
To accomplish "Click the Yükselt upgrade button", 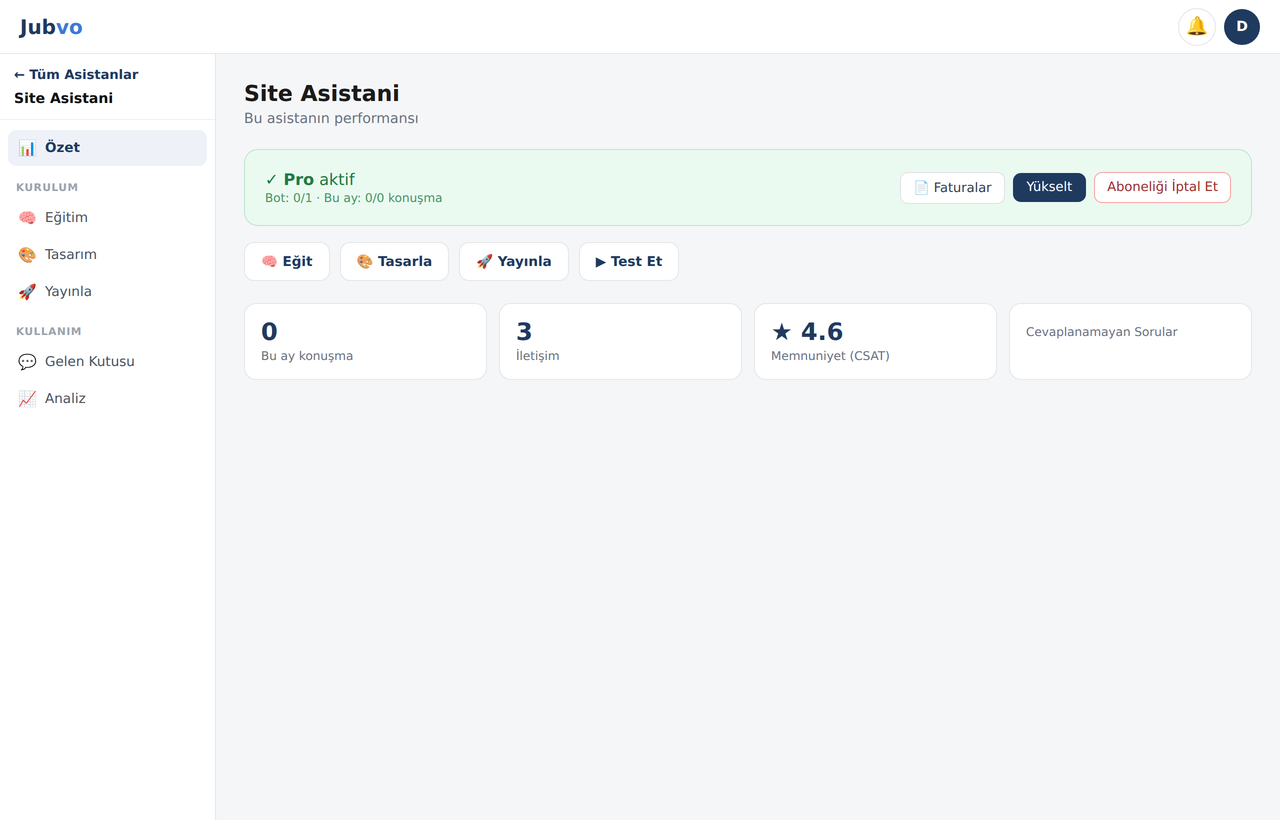I will click(x=1049, y=187).
